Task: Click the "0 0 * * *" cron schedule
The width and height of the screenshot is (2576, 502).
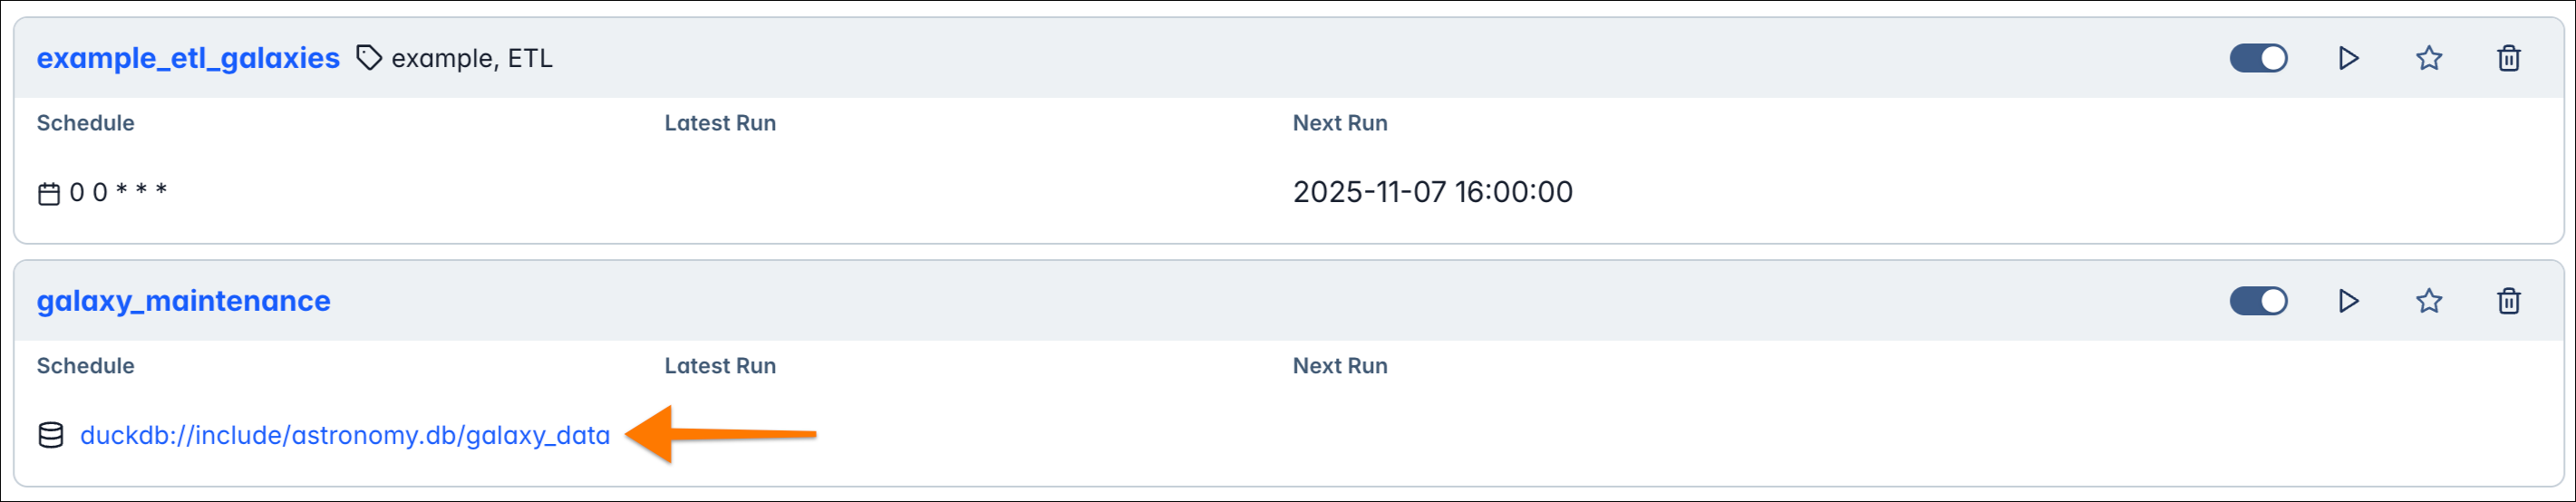Action: 118,192
